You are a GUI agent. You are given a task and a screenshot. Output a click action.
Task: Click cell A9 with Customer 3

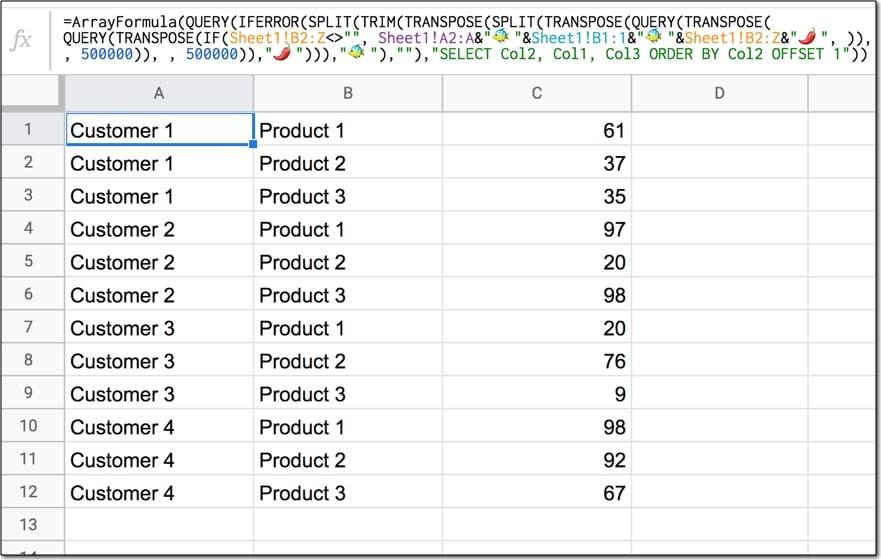(159, 393)
